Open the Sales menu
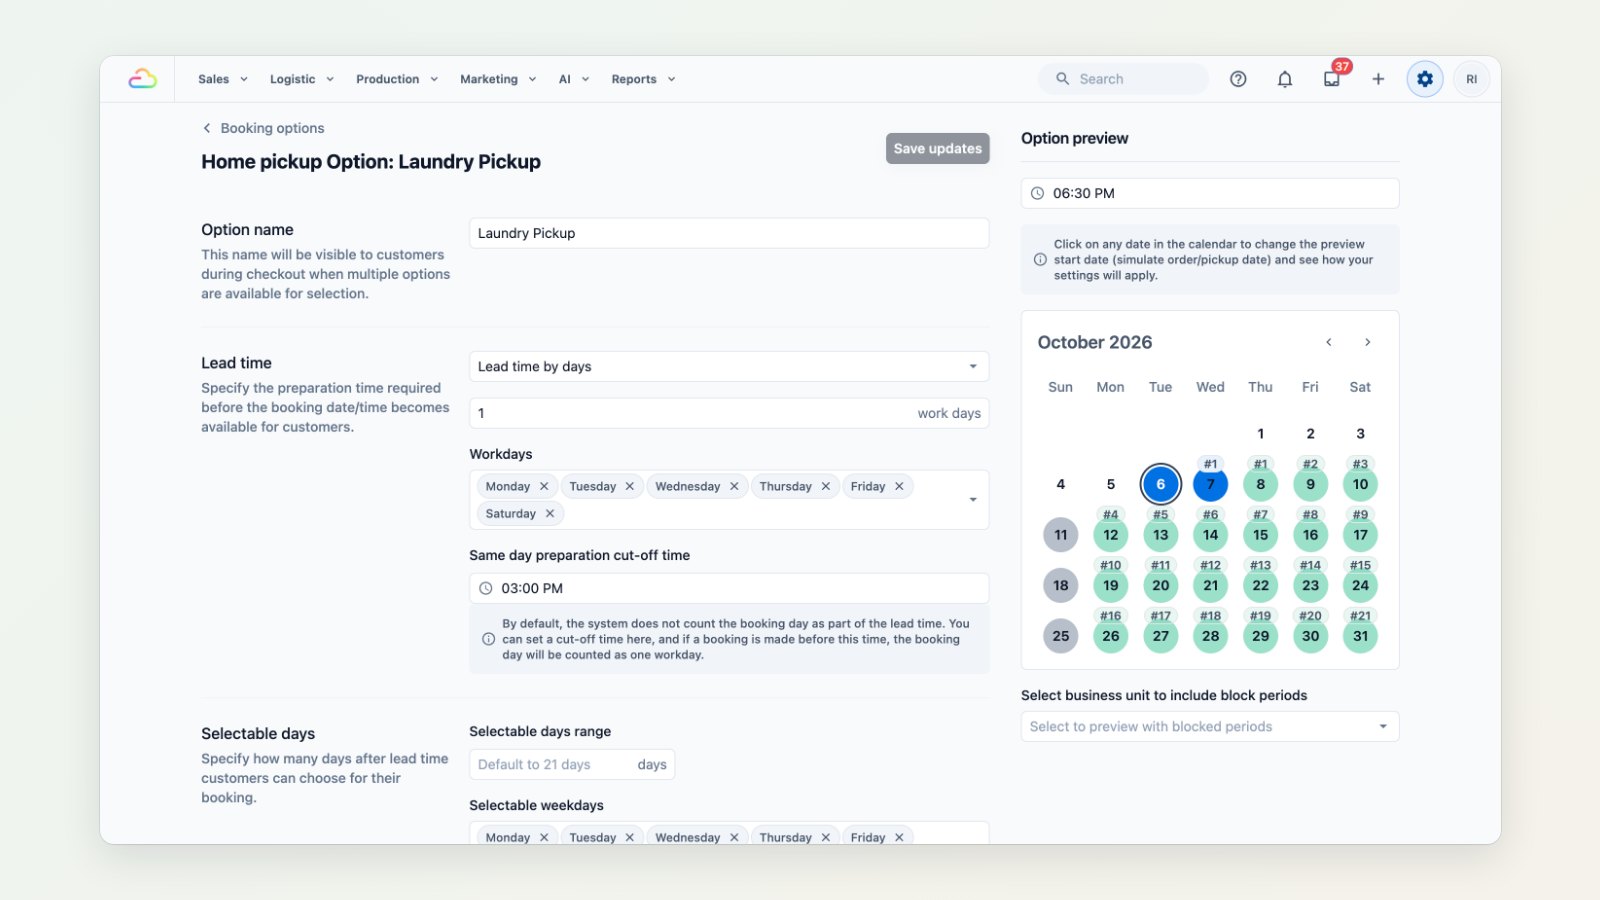1600x900 pixels. pos(222,79)
